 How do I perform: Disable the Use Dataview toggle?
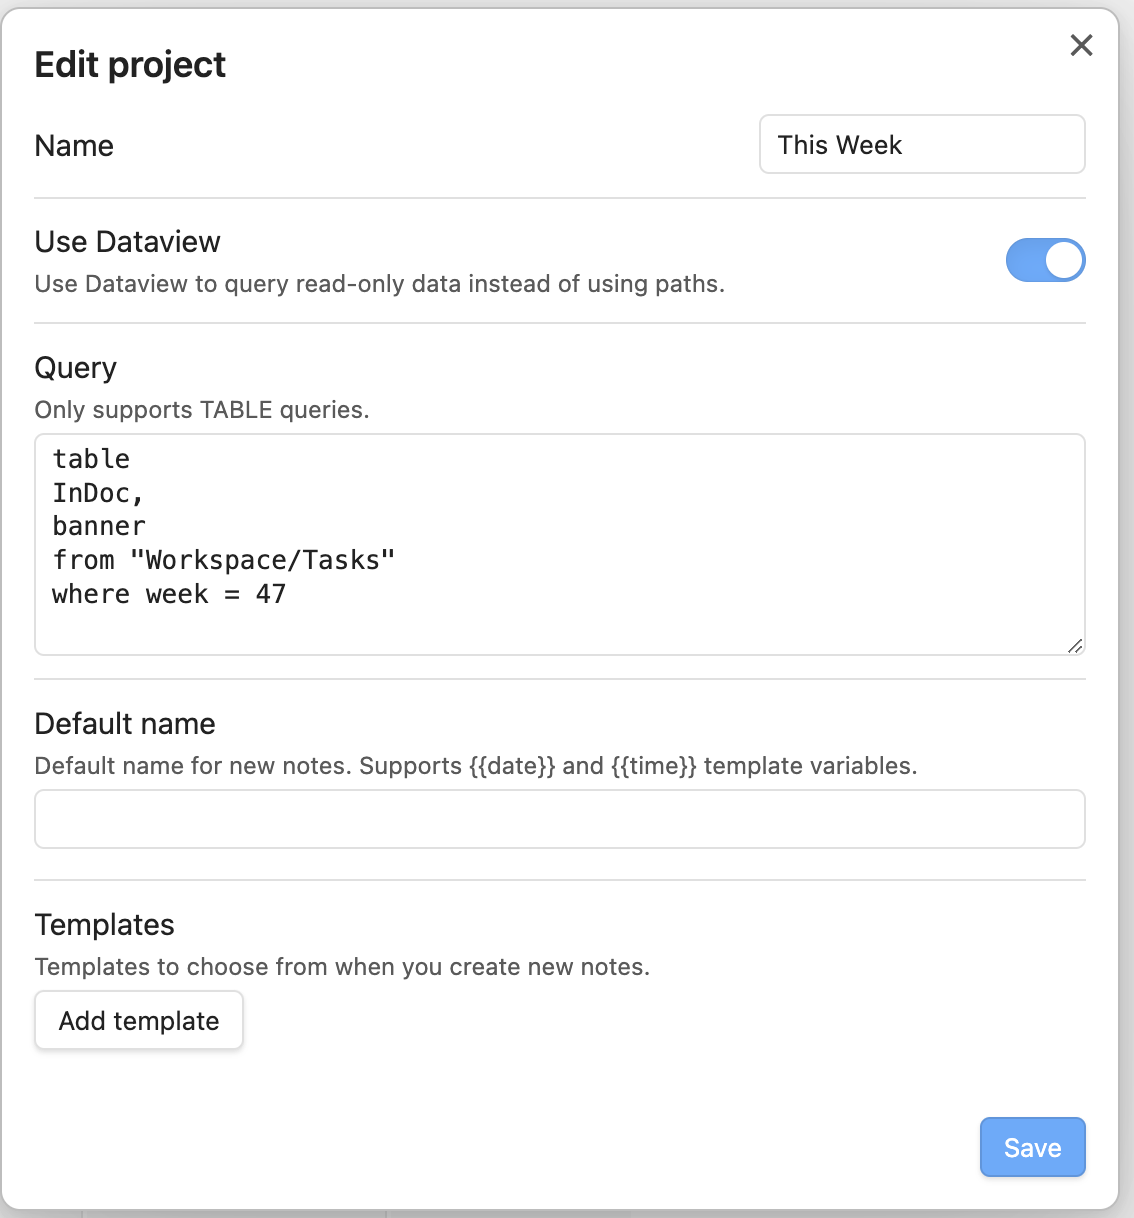(1046, 260)
